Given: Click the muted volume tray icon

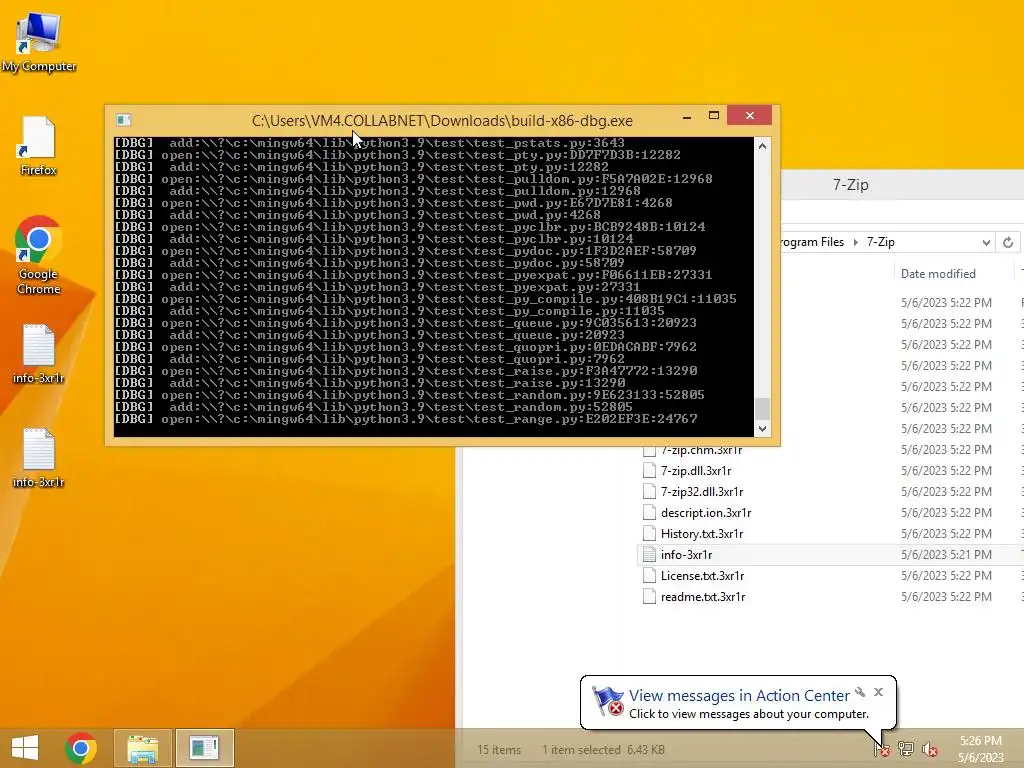Looking at the screenshot, I should pos(930,749).
